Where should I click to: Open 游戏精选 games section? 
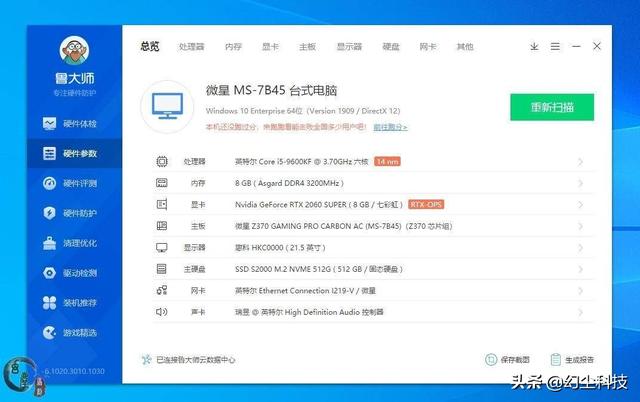[x=70, y=333]
